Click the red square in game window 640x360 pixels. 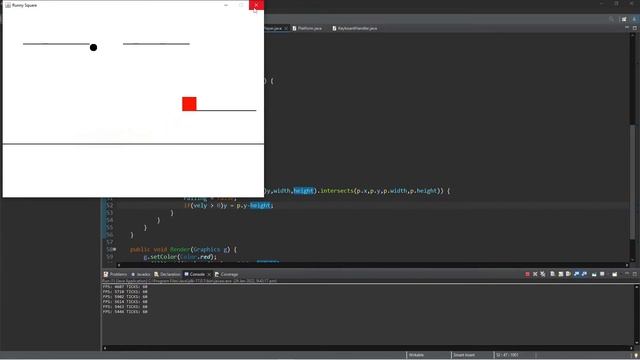click(x=189, y=104)
